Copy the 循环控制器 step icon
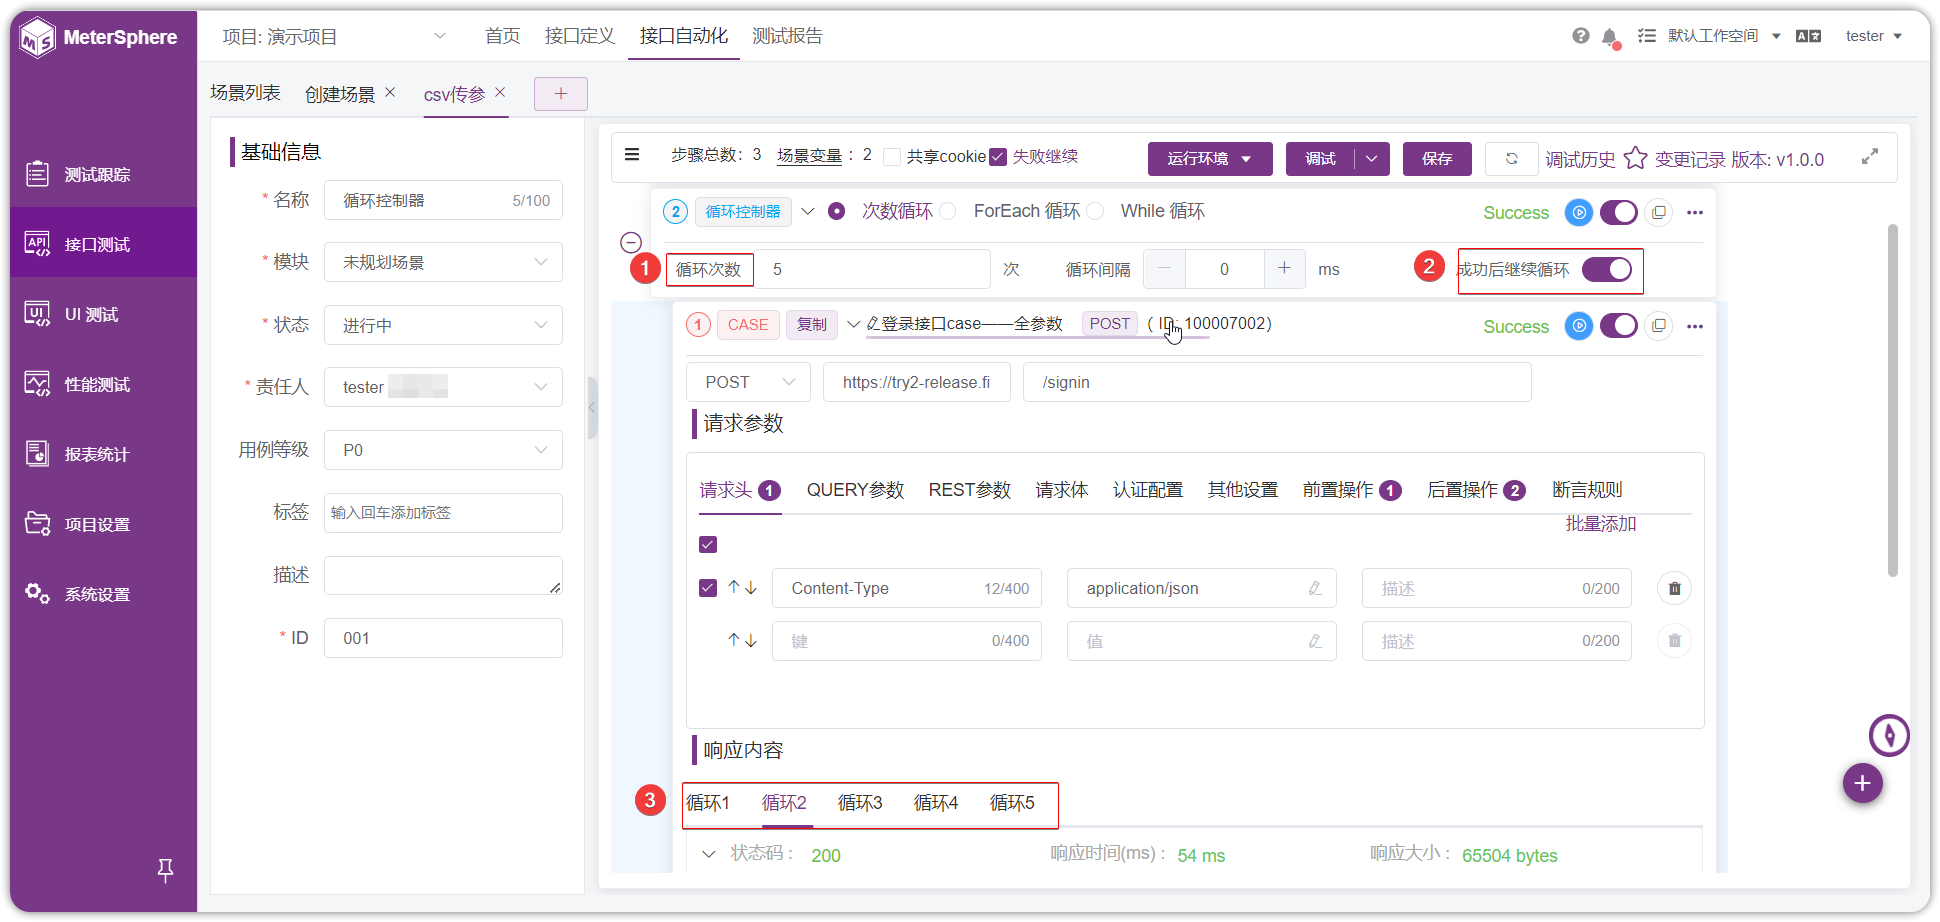 click(1658, 212)
